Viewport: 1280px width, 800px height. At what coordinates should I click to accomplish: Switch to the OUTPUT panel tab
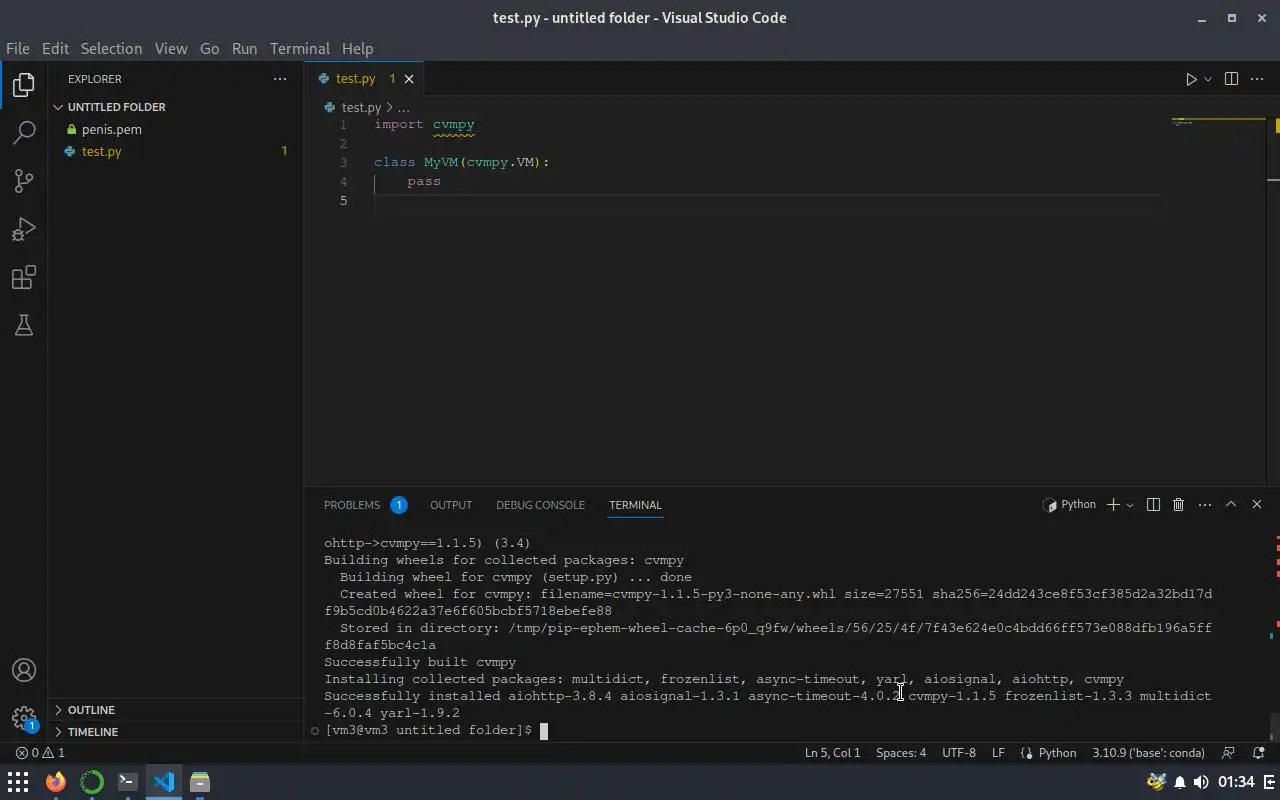(451, 505)
